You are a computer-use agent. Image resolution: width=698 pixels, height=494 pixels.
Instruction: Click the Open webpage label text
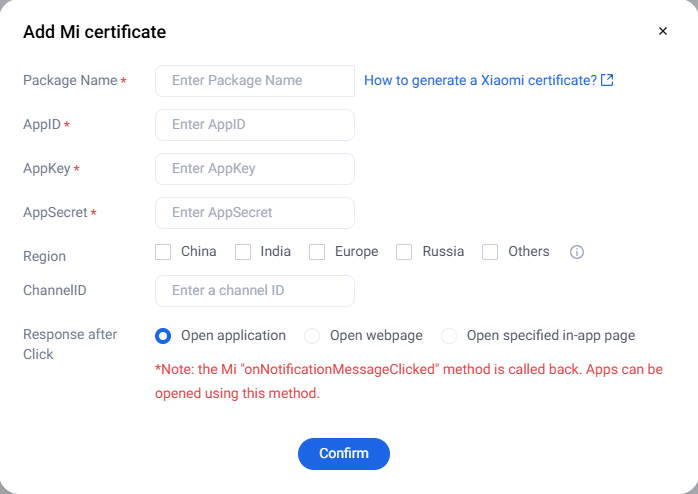[376, 336]
